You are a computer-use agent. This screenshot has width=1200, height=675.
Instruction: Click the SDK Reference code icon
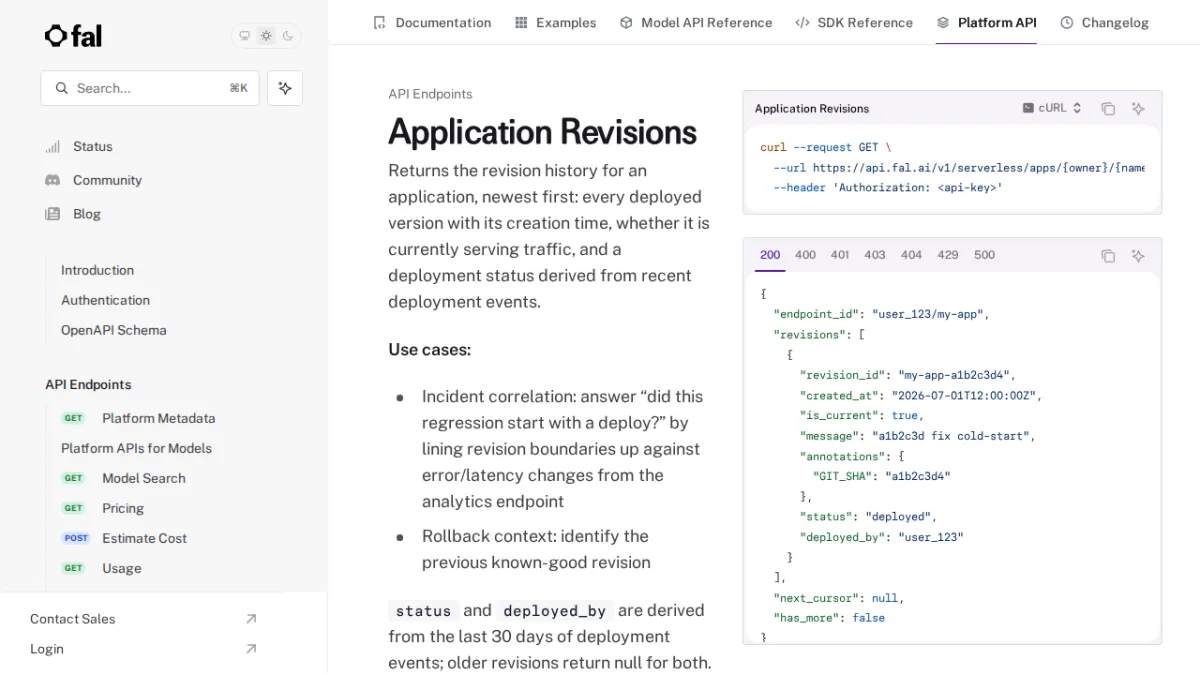(x=802, y=22)
